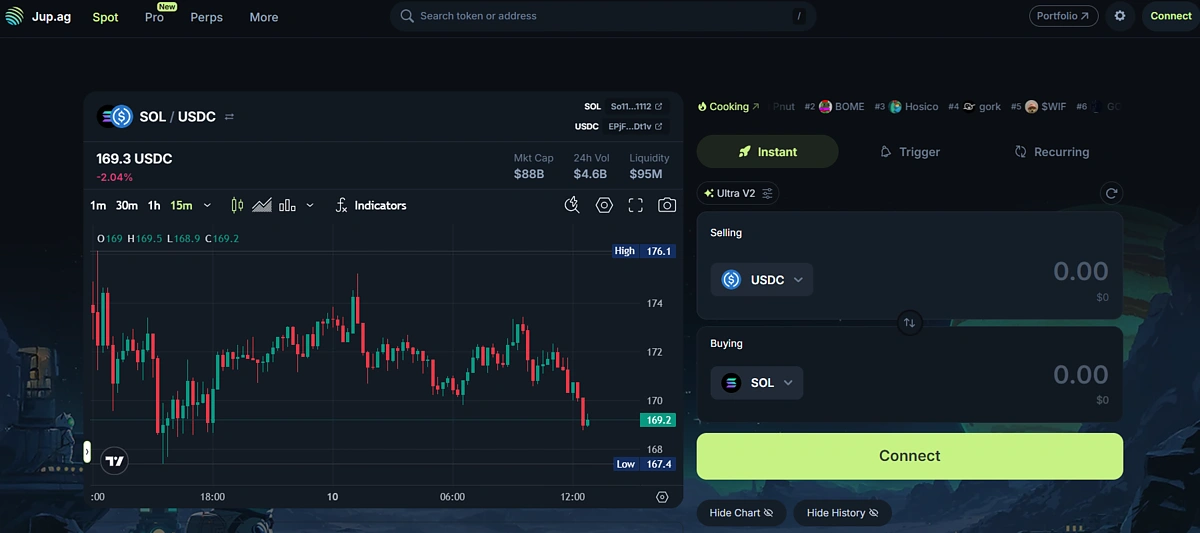Viewport: 1200px width, 533px height.
Task: Click the top-right Connect button
Action: (x=1171, y=16)
